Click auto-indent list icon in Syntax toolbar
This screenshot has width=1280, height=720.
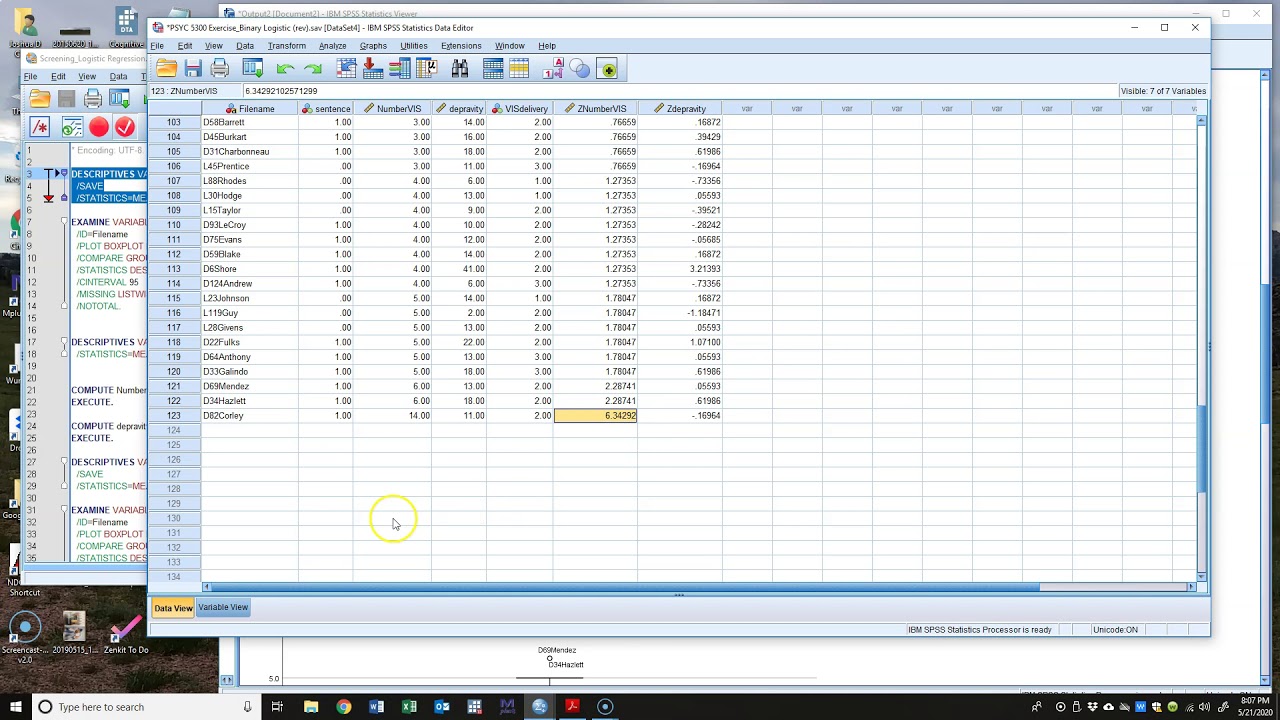71,127
